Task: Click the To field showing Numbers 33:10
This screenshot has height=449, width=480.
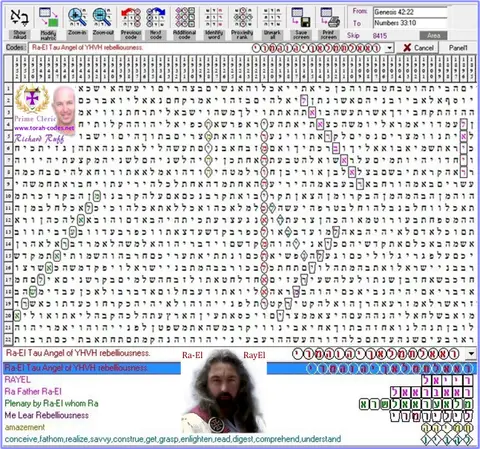Action: click(x=410, y=23)
